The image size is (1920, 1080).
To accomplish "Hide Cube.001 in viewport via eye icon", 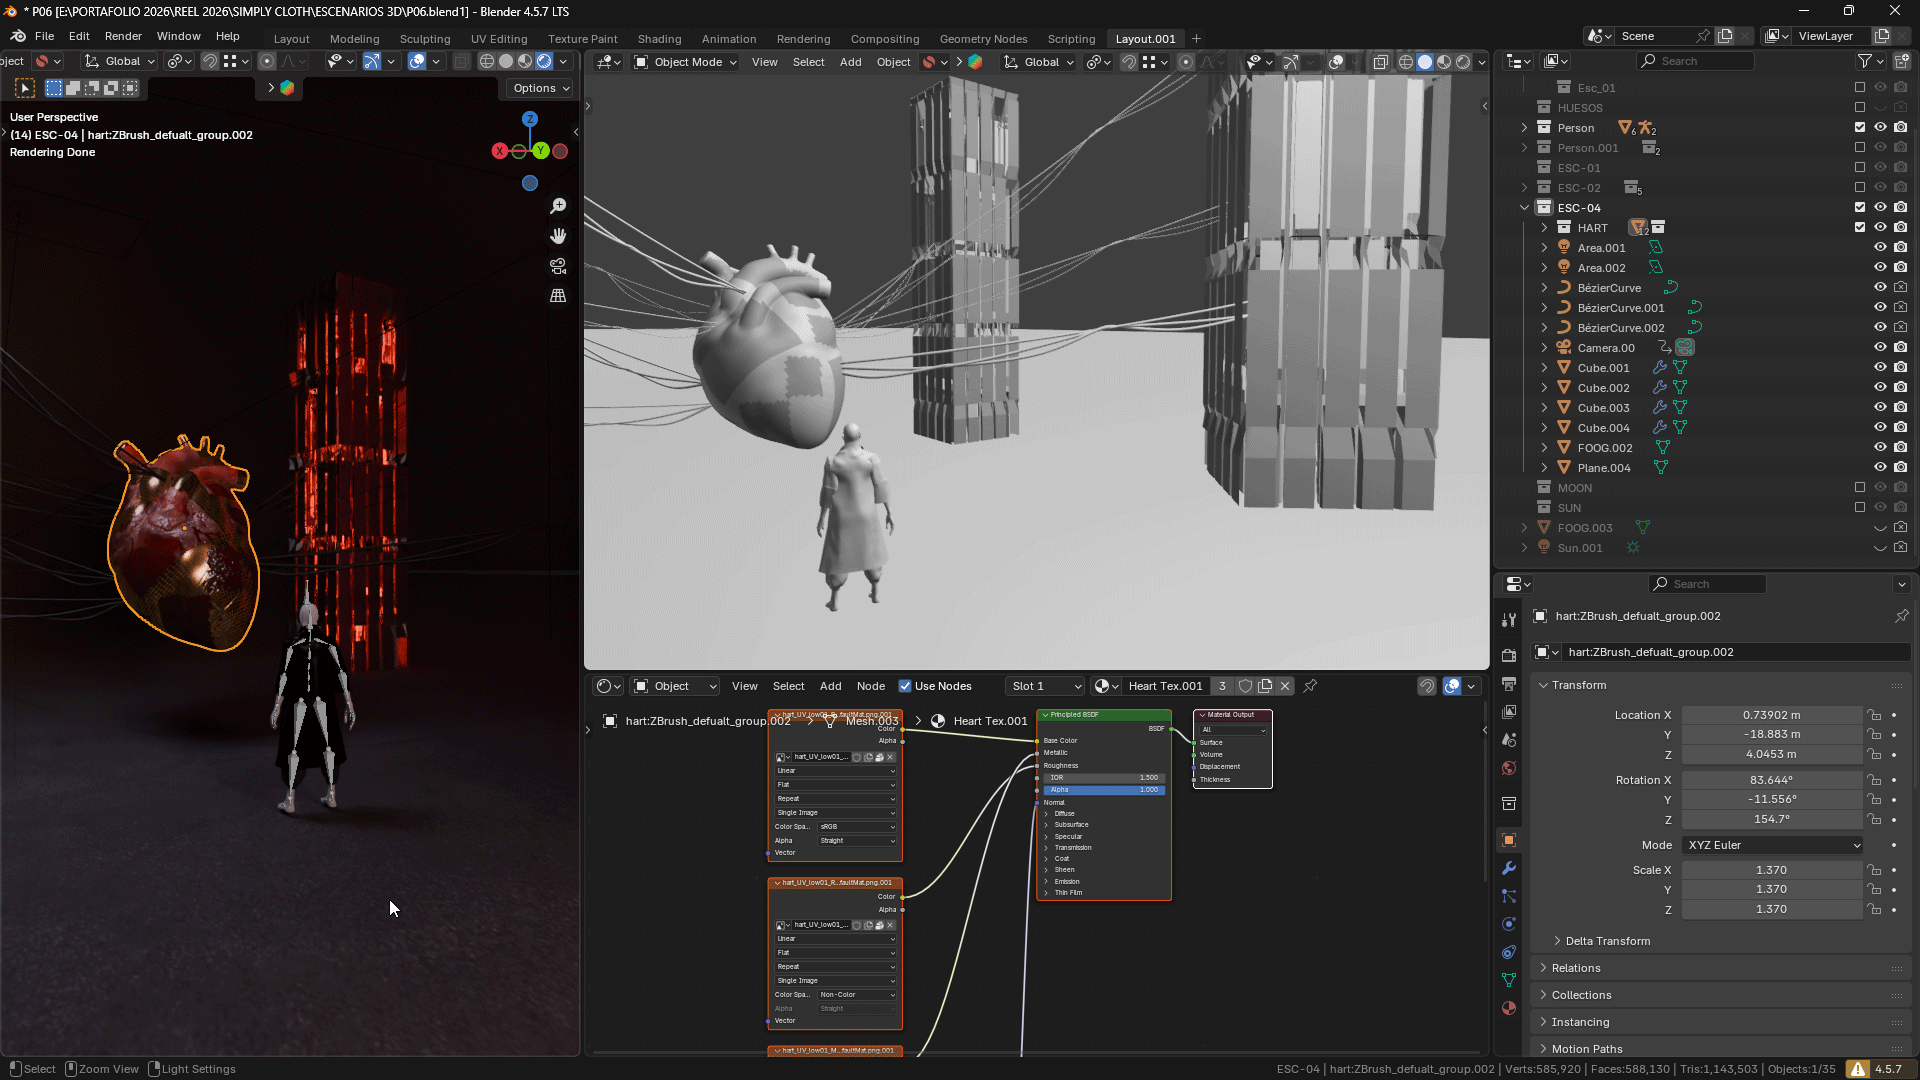I will [x=1880, y=367].
